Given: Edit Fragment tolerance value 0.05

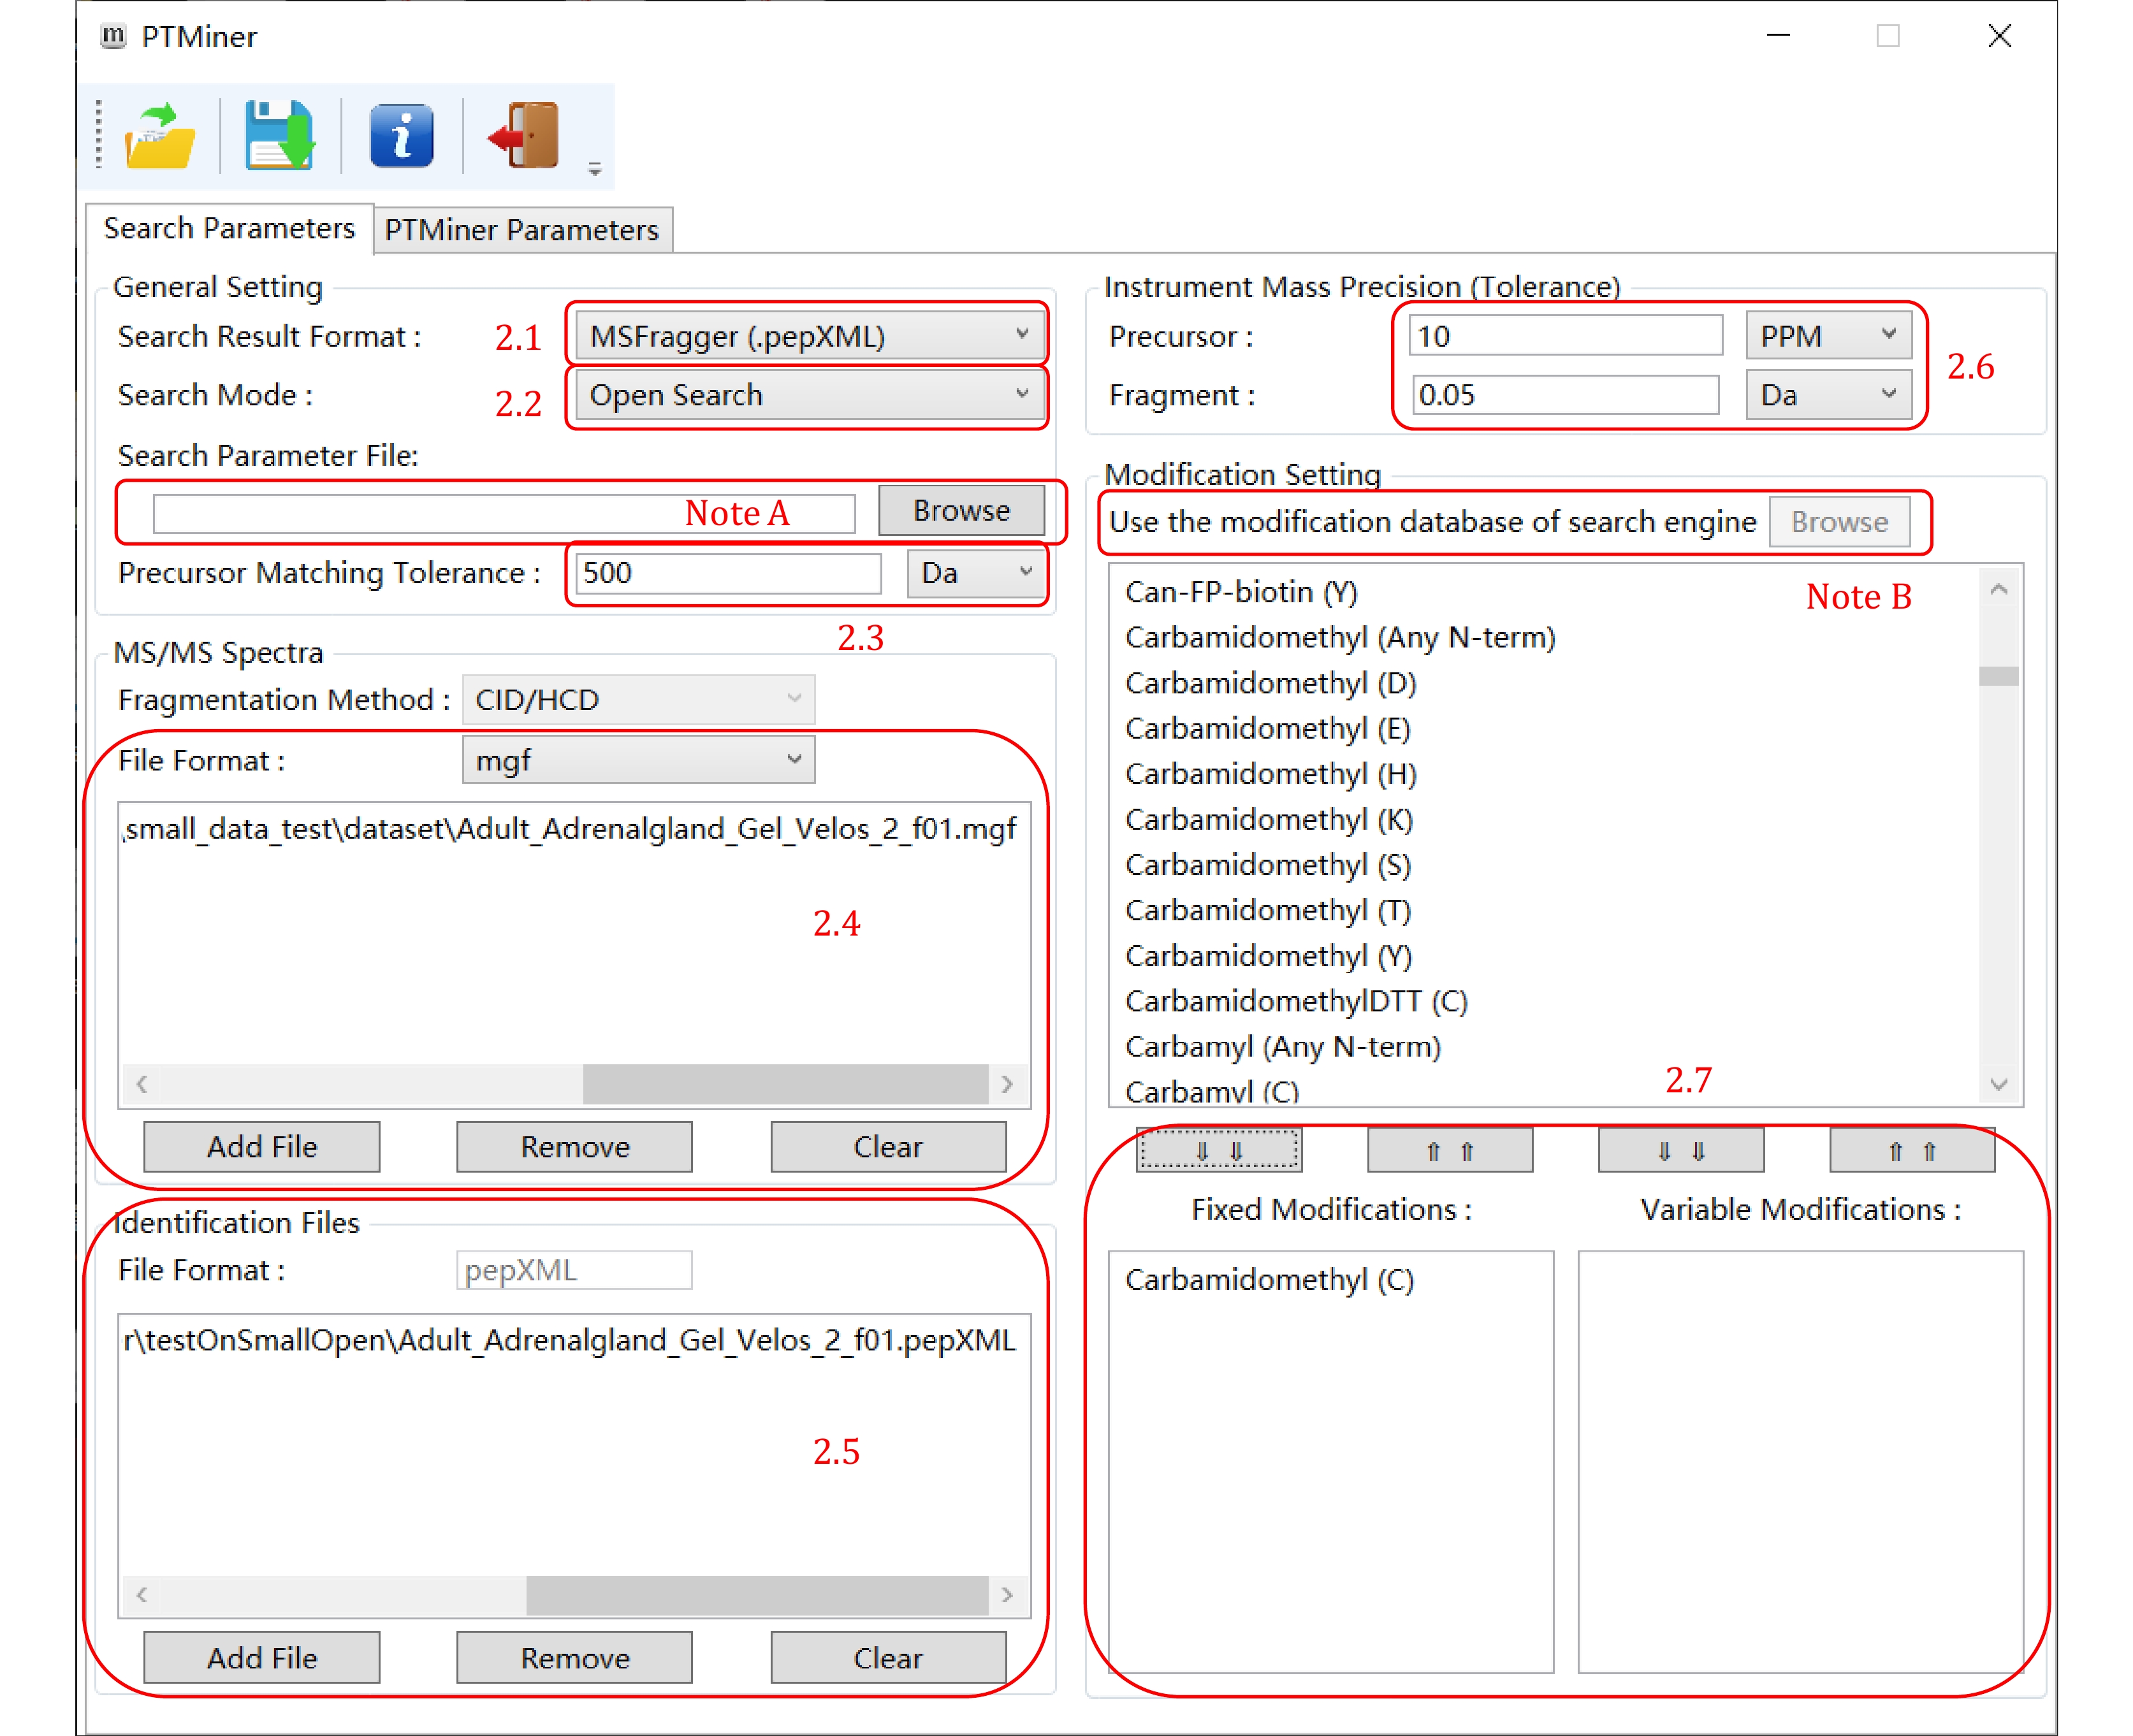Looking at the screenshot, I should [1566, 395].
